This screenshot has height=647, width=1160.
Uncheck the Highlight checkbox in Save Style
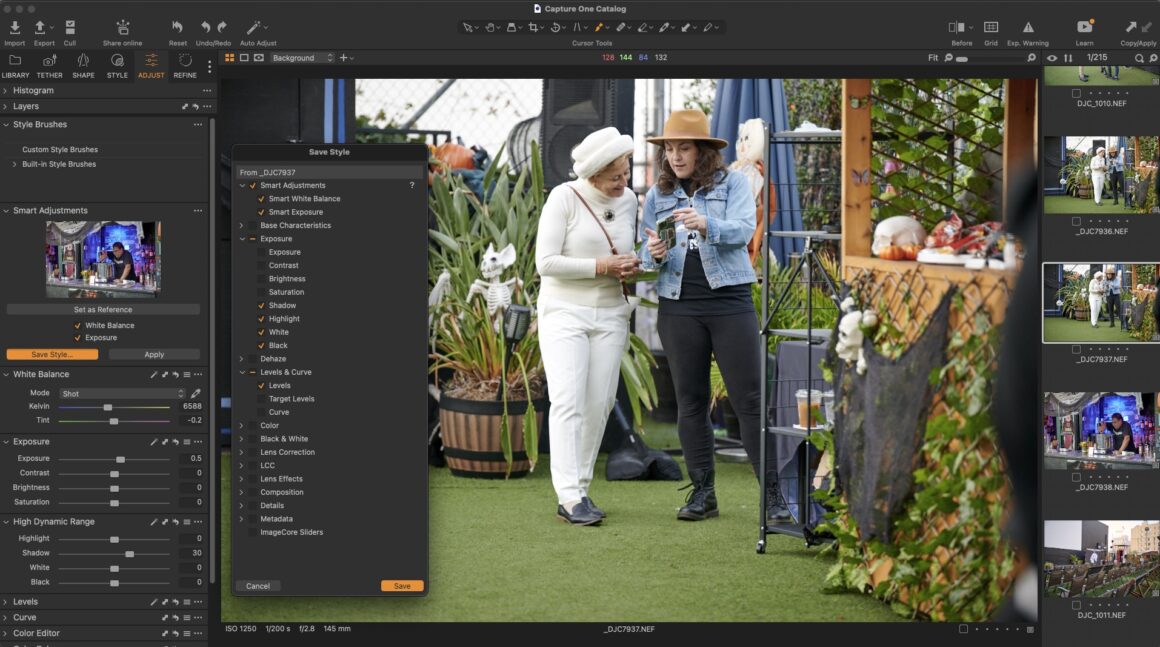pos(261,319)
